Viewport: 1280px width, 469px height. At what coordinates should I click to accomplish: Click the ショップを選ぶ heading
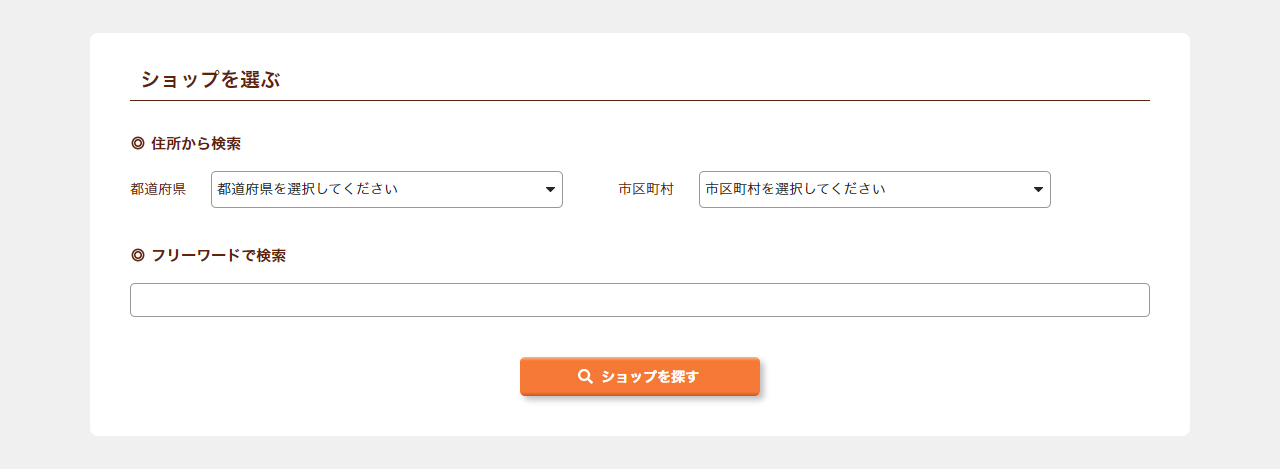(210, 80)
